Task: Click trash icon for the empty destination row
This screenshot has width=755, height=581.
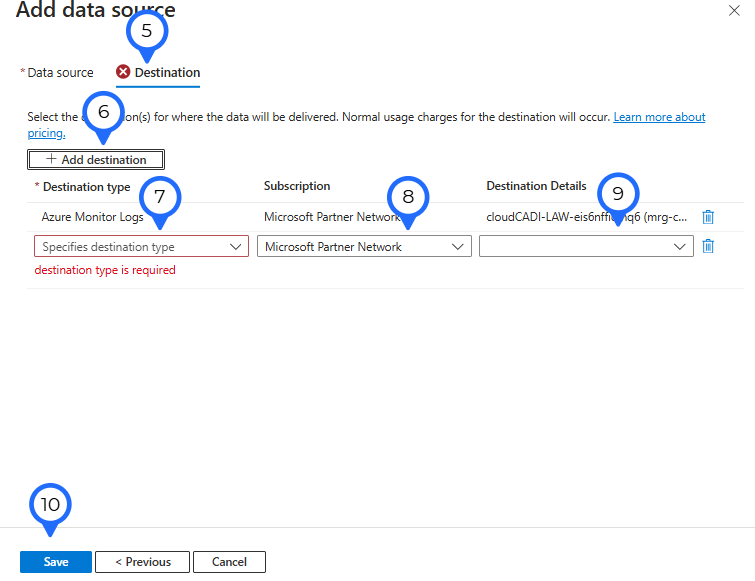Action: click(x=708, y=246)
